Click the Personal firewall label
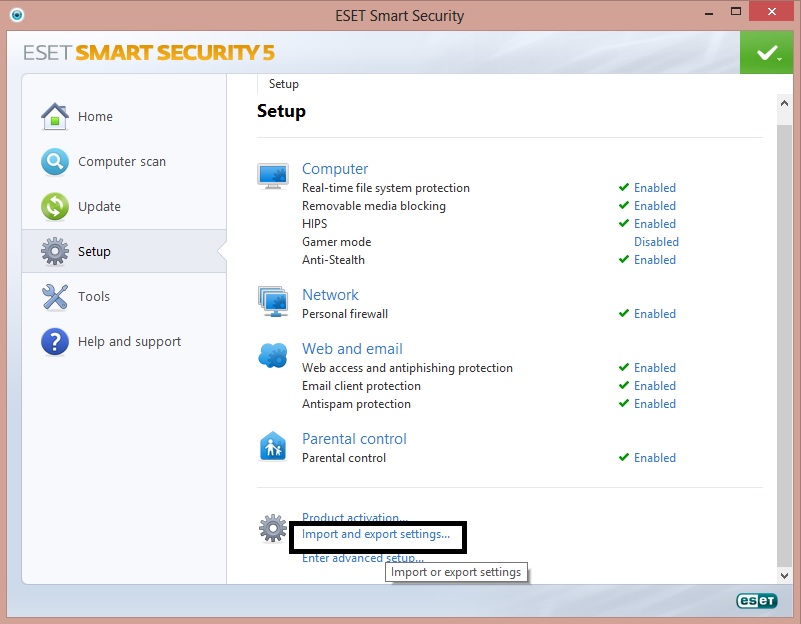The height and width of the screenshot is (624, 801). (x=345, y=314)
